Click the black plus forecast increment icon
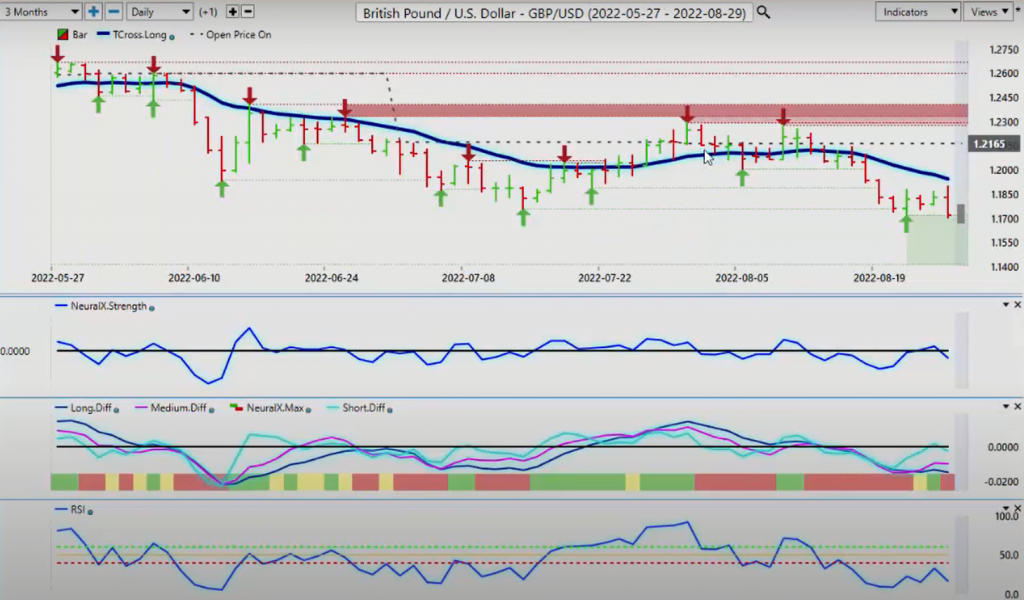 coord(232,12)
